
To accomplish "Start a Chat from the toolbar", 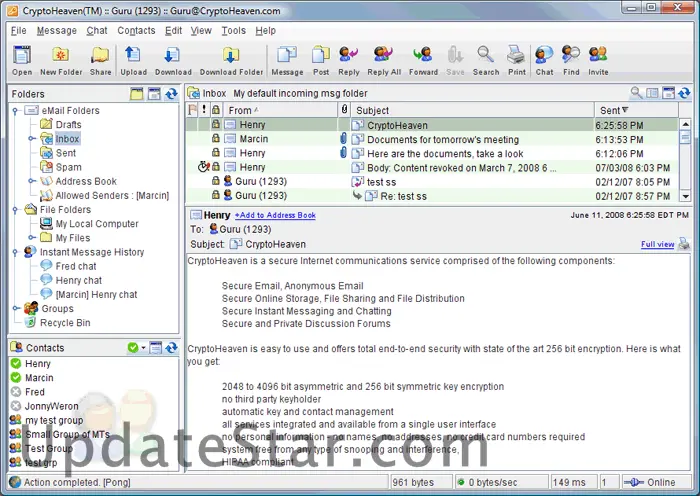I will point(544,60).
